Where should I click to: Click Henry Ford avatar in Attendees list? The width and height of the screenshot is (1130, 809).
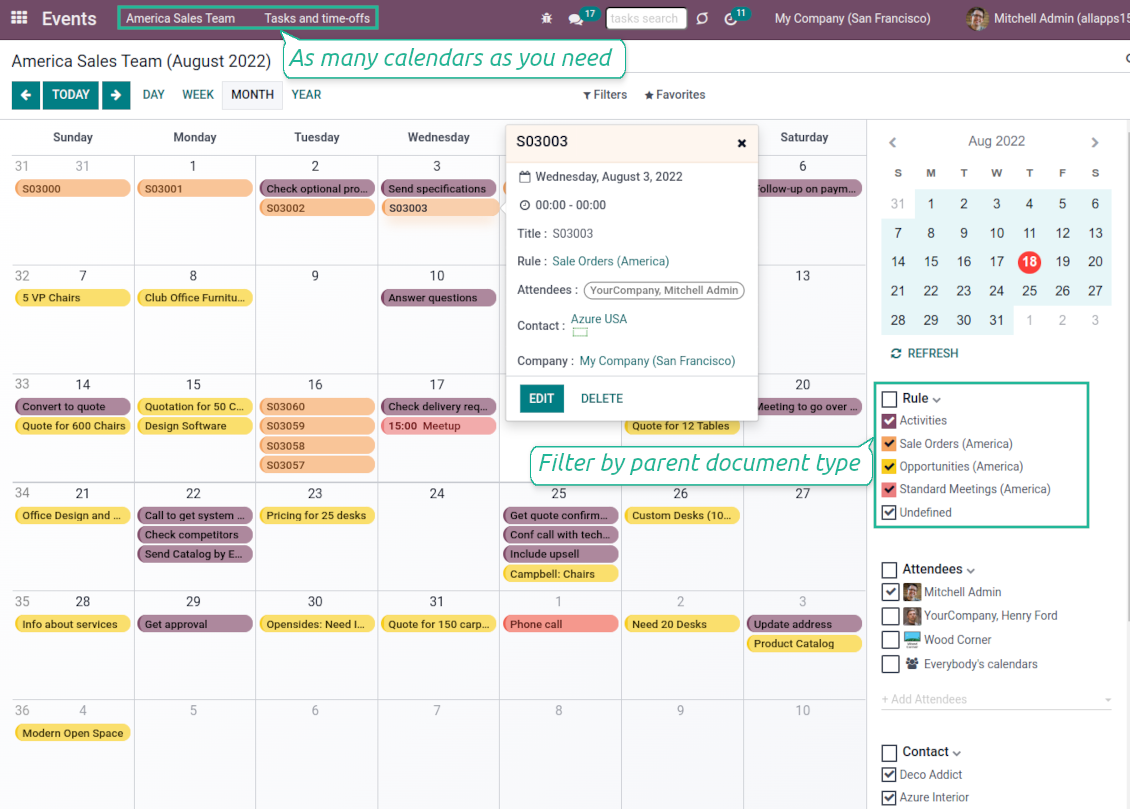tap(912, 616)
